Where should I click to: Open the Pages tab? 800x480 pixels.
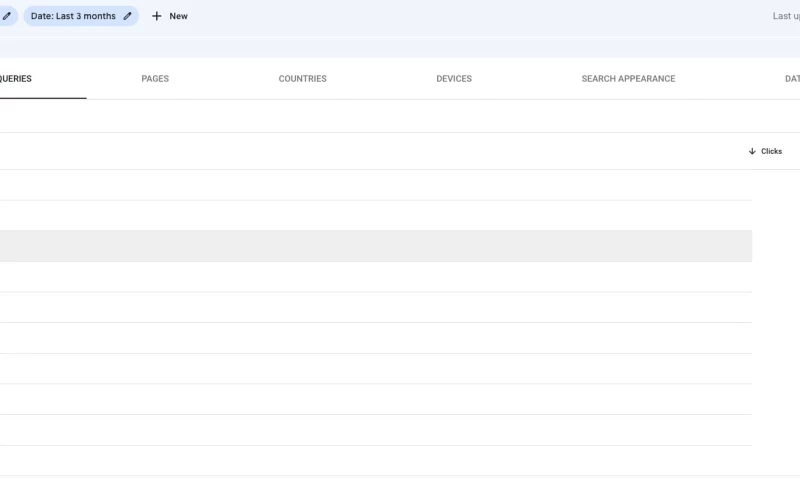[155, 79]
